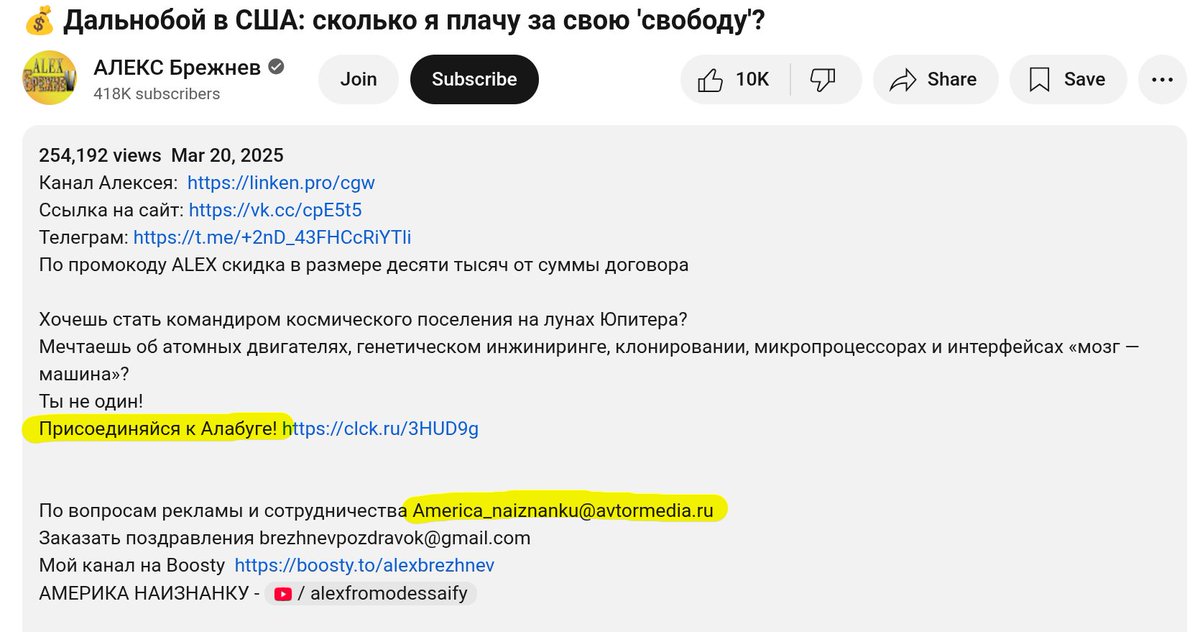Open the Boosty alexbrezhnev link
1200x632 pixels.
click(x=364, y=565)
